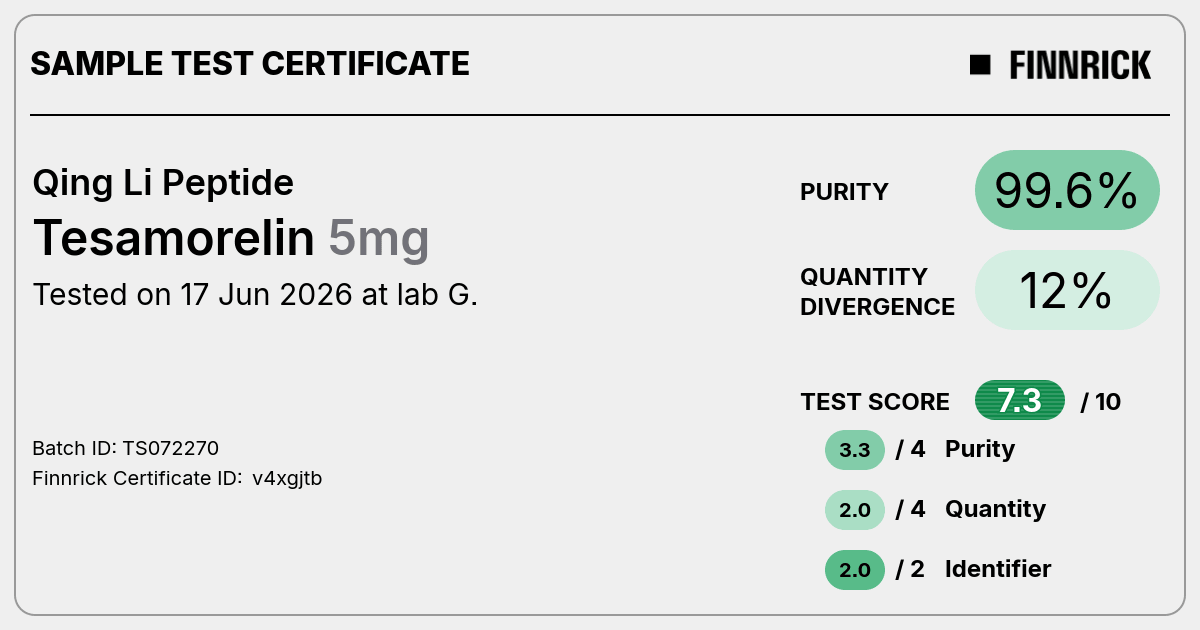Click the Sample Test Certificate heading
This screenshot has height=630, width=1200.
point(250,64)
